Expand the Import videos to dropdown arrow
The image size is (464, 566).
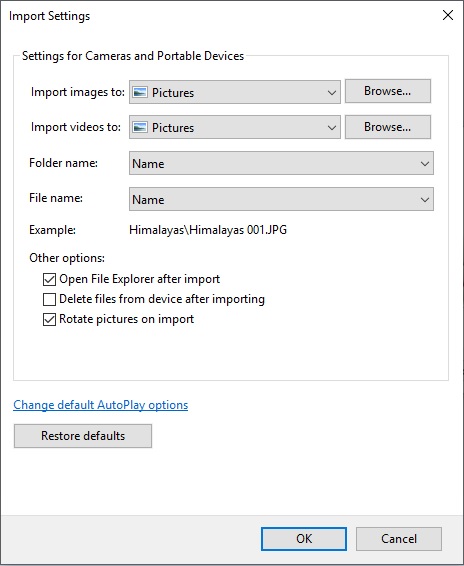tap(332, 127)
